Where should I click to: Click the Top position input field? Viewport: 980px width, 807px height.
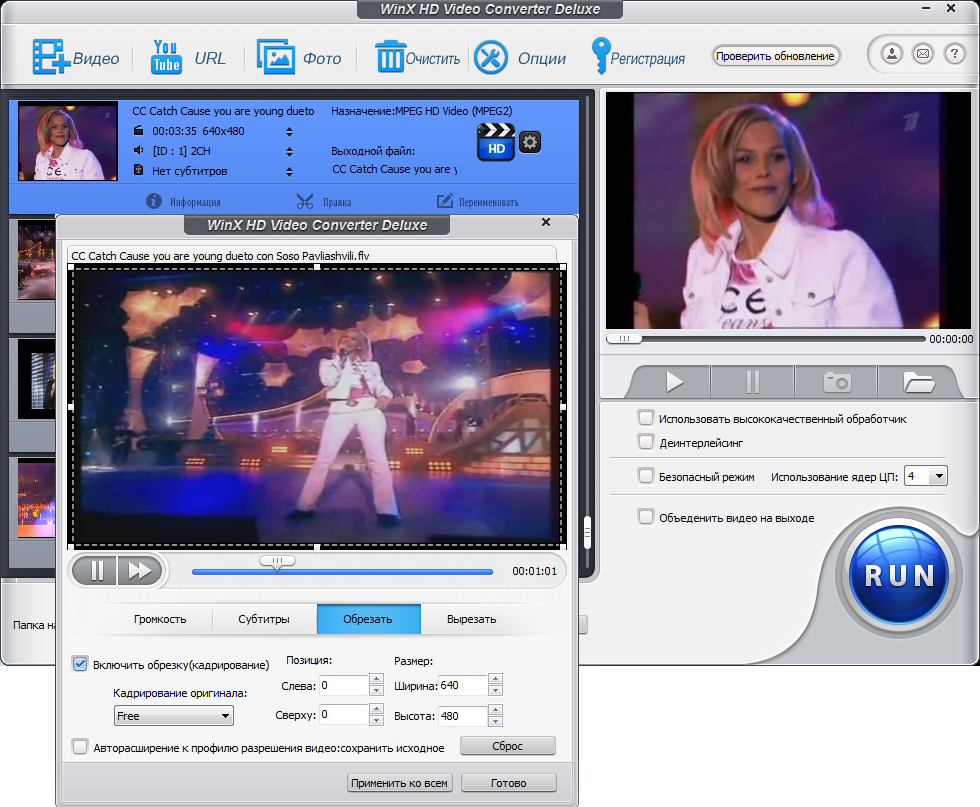coord(344,714)
